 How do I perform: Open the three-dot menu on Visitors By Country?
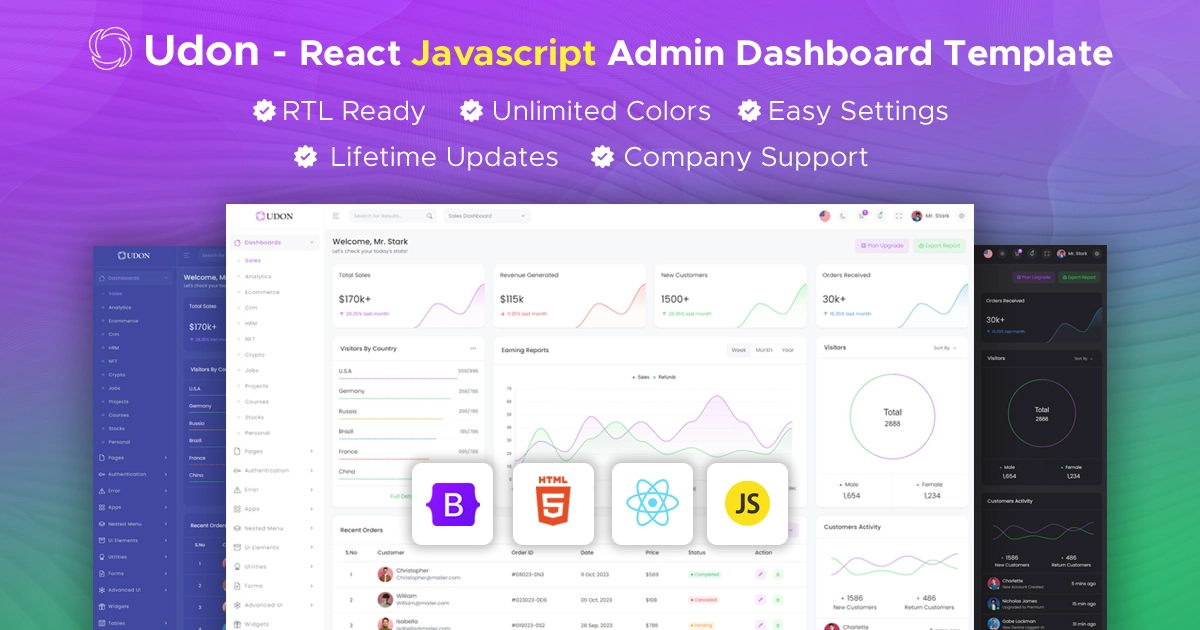tap(473, 348)
